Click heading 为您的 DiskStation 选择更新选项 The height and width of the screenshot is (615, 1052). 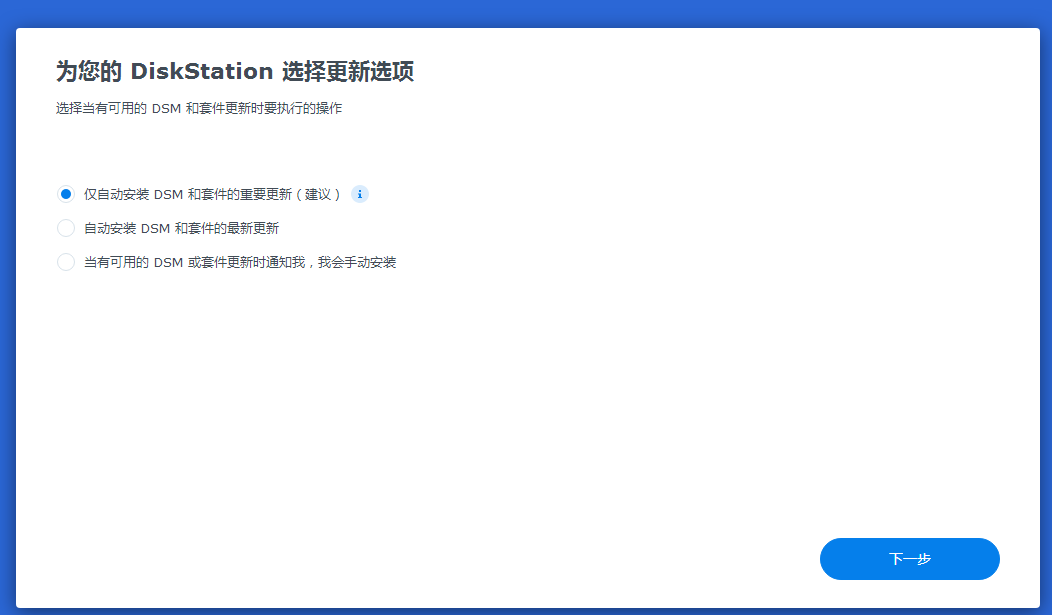[x=235, y=71]
